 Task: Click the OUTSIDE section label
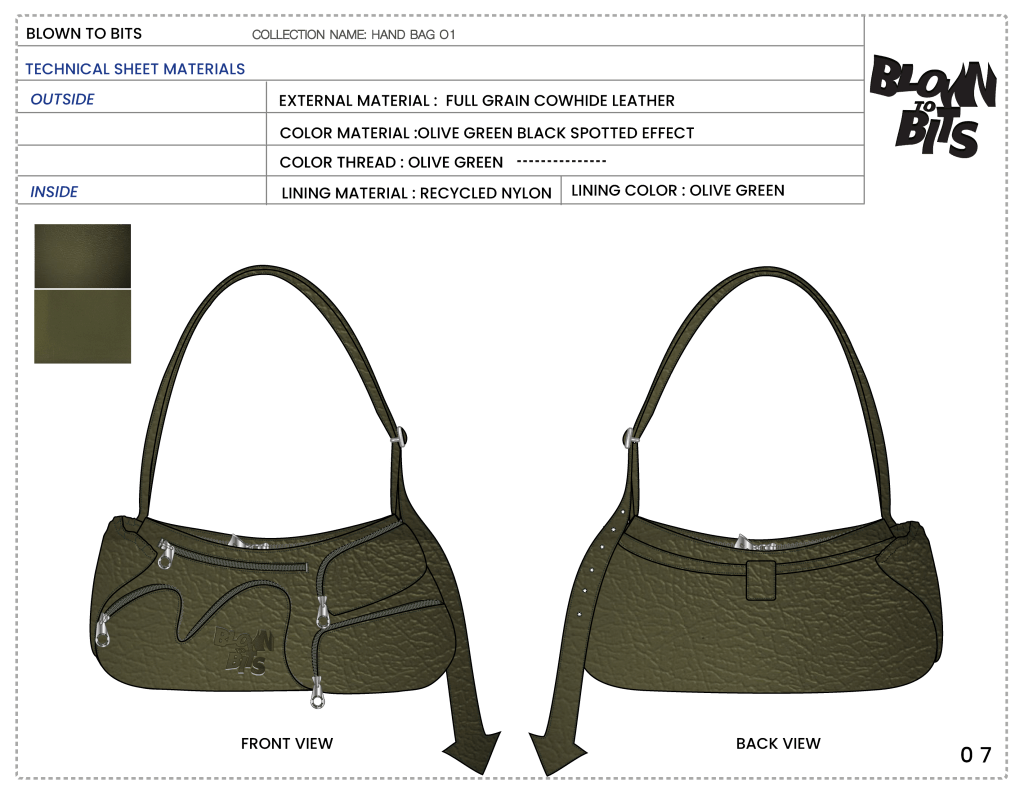pyautogui.click(x=62, y=99)
